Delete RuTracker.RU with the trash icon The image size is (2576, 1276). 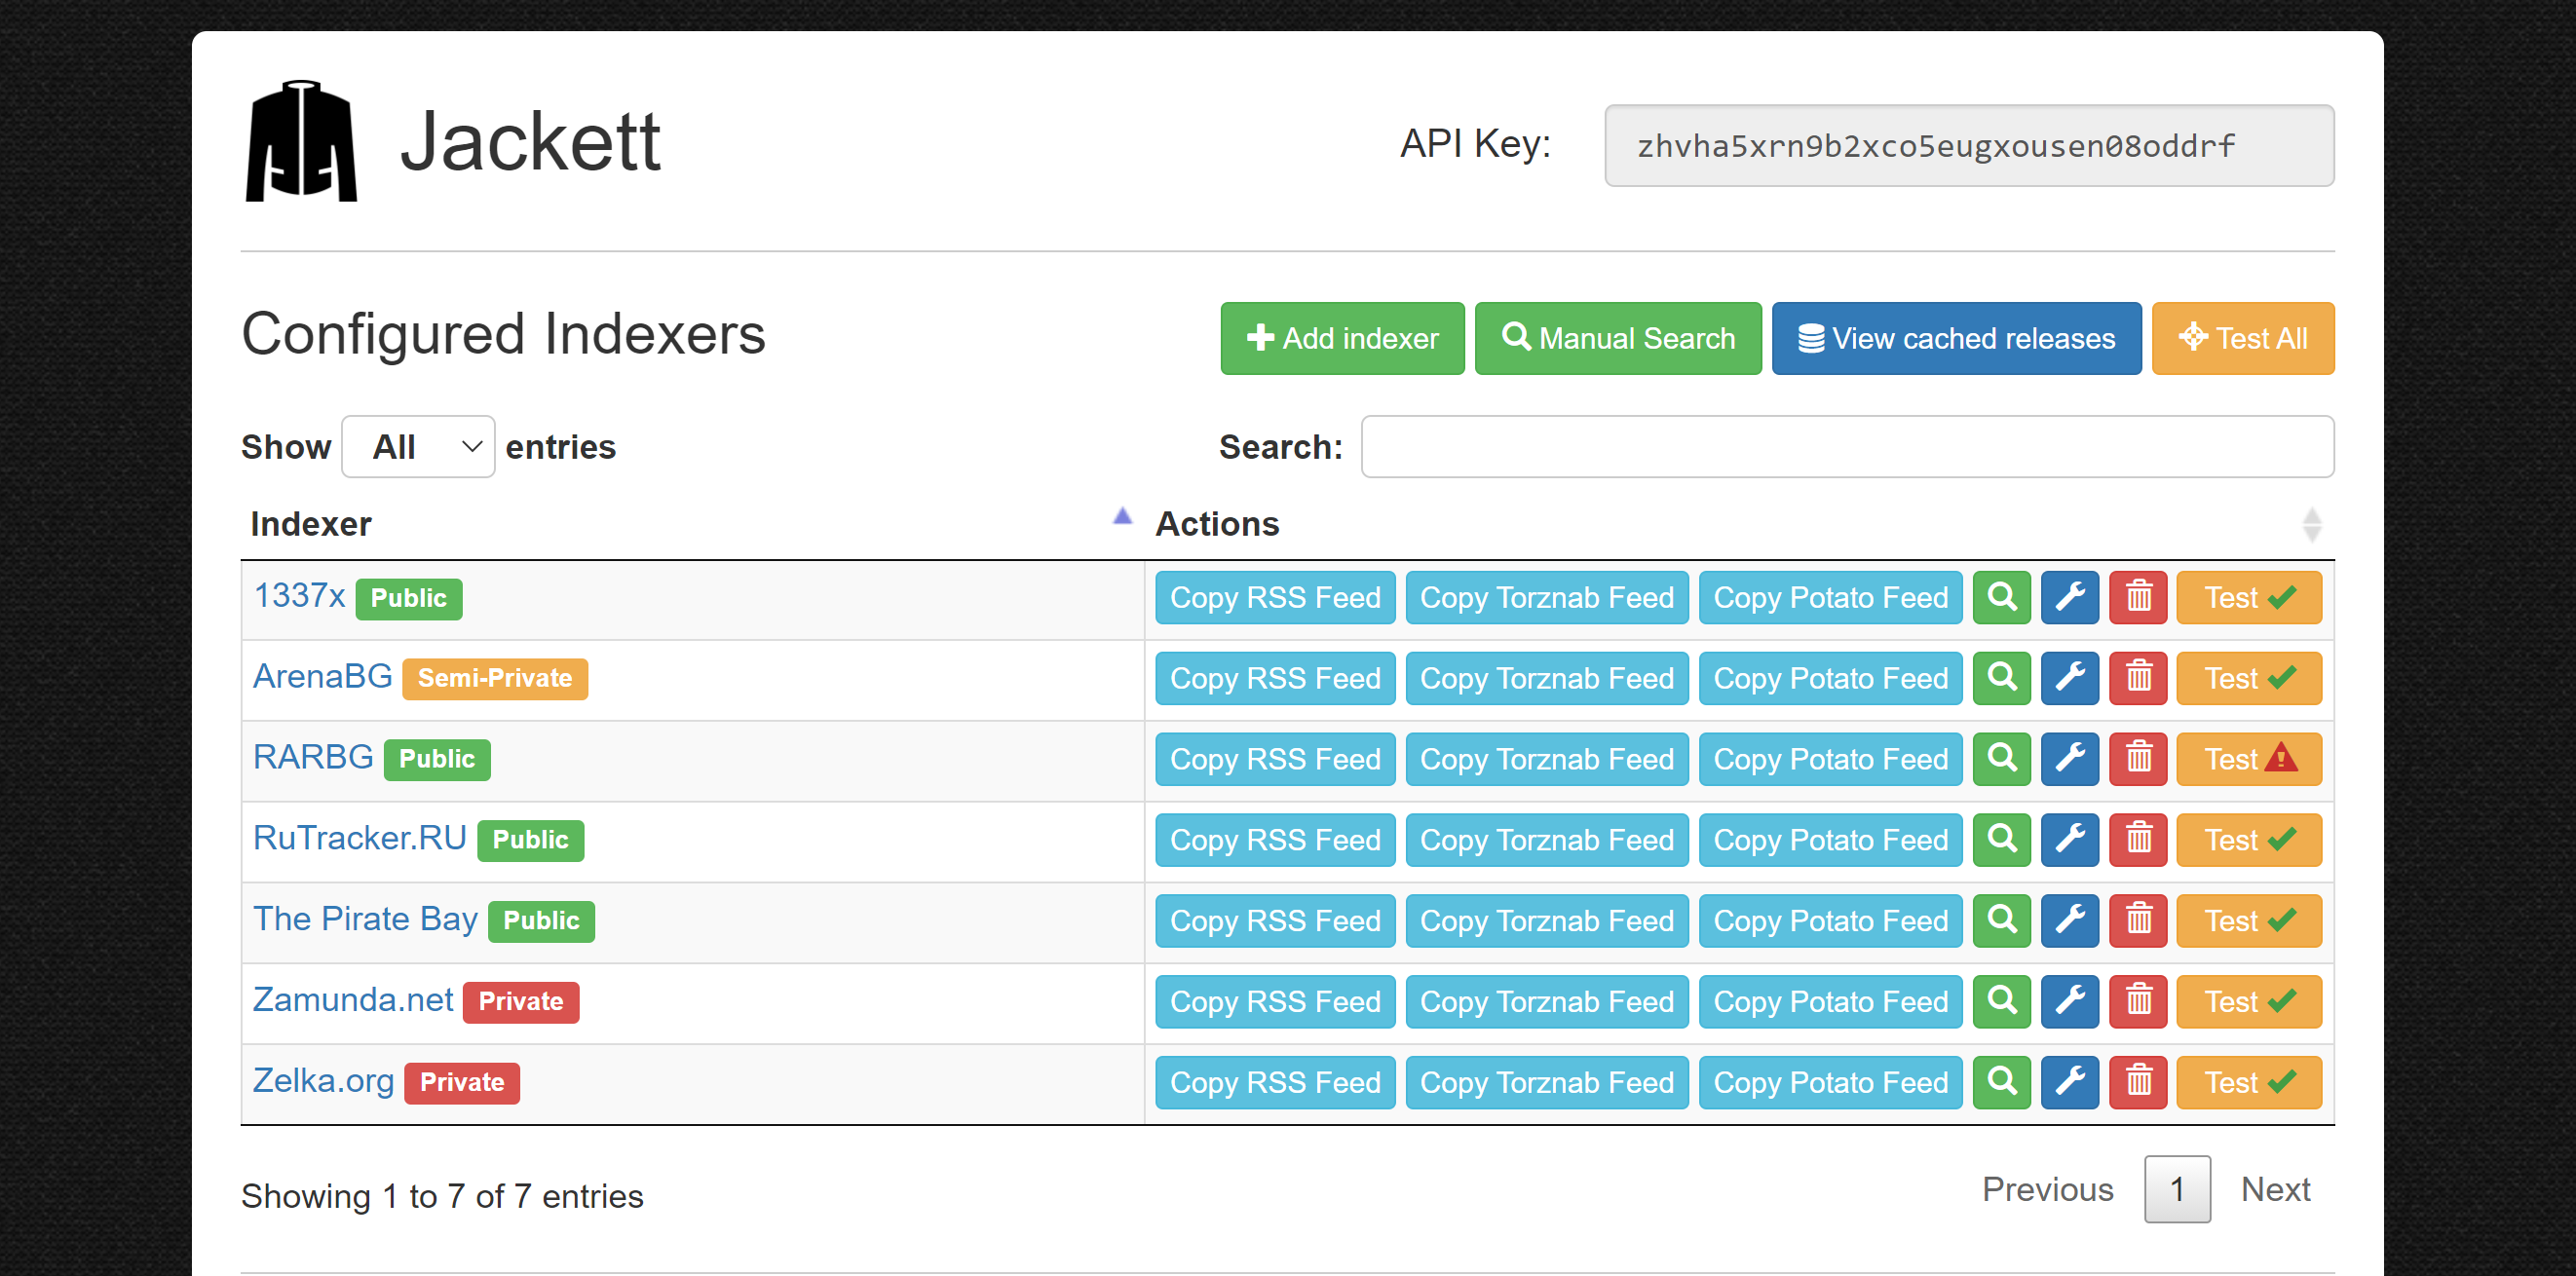[2138, 840]
